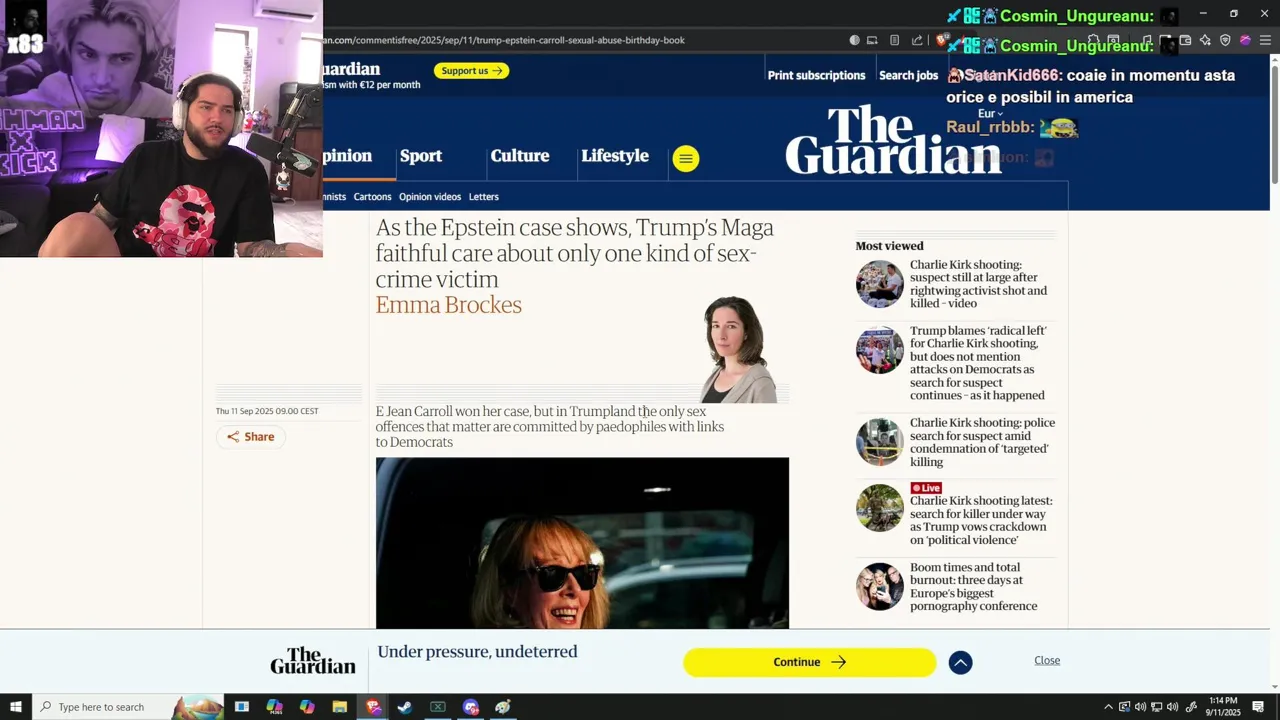Open the Brave share page icon

[917, 40]
